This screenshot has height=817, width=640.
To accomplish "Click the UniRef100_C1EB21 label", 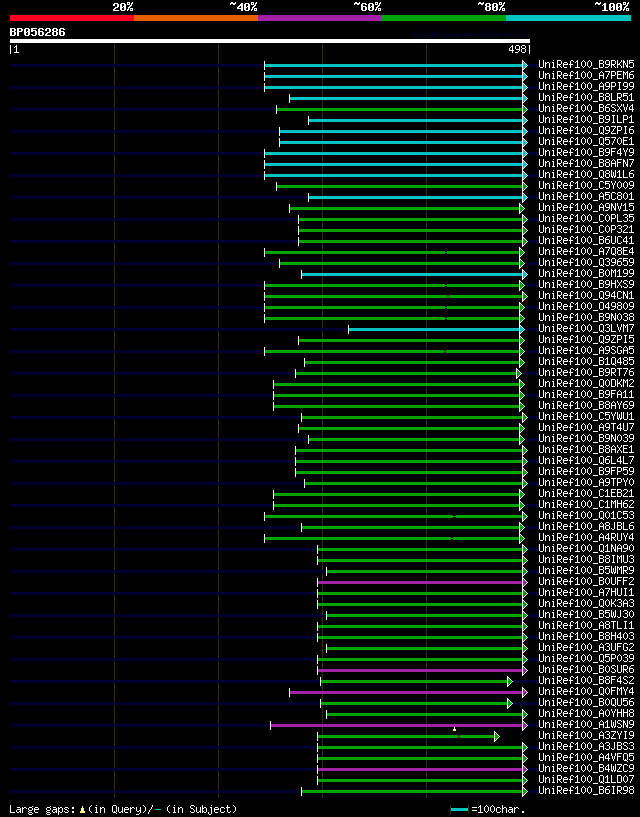I will tap(586, 493).
